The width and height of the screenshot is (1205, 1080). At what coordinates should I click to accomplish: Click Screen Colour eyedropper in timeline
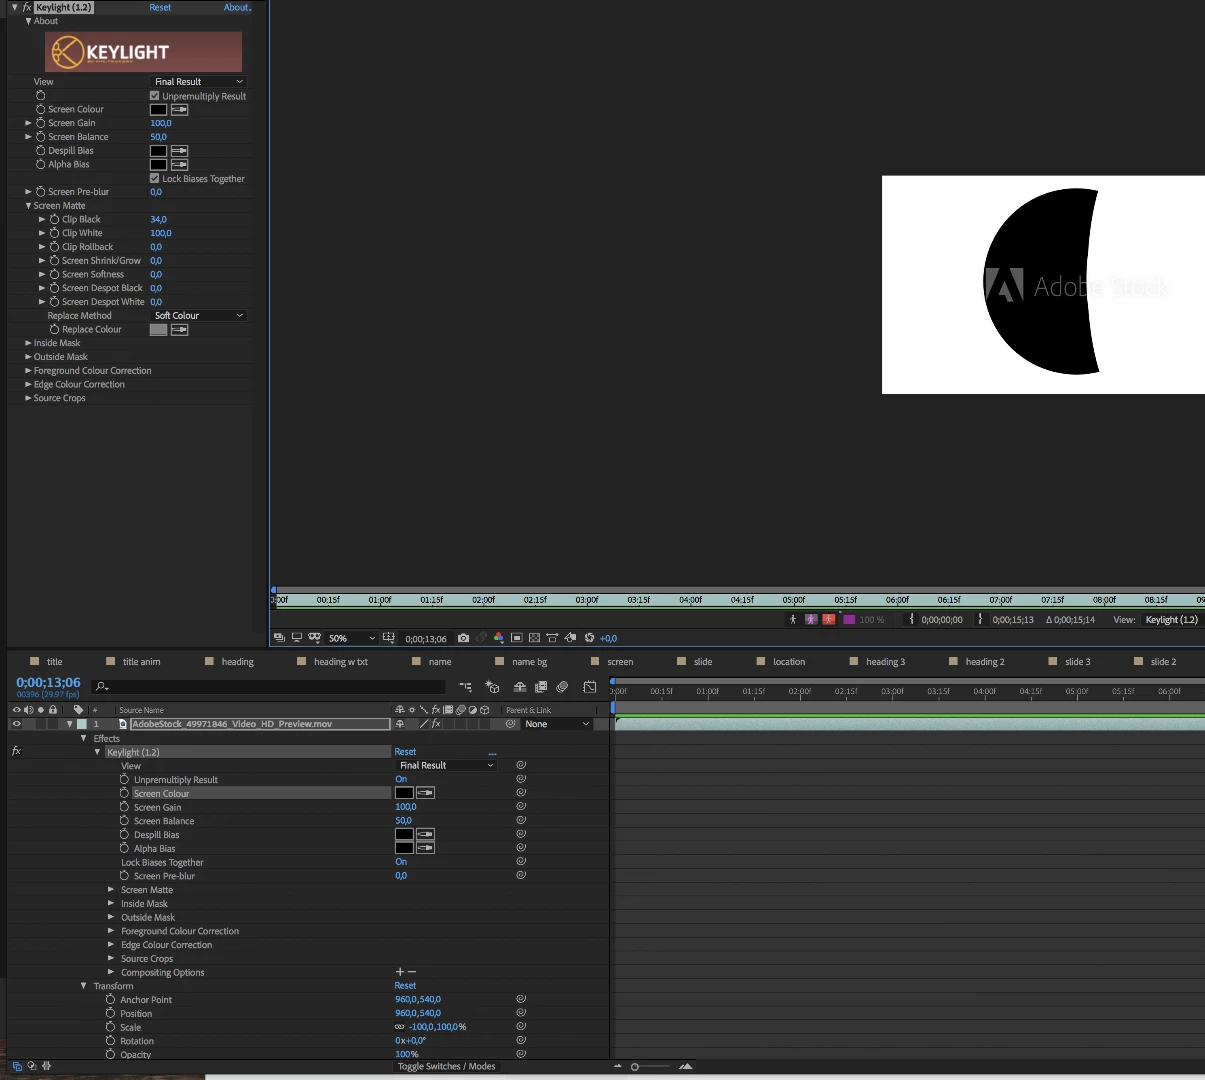(x=425, y=793)
